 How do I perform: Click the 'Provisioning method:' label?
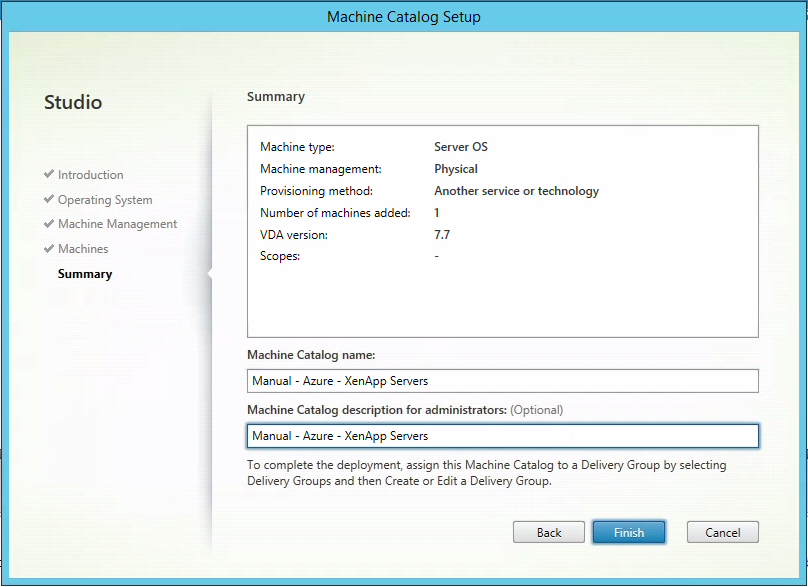[316, 191]
